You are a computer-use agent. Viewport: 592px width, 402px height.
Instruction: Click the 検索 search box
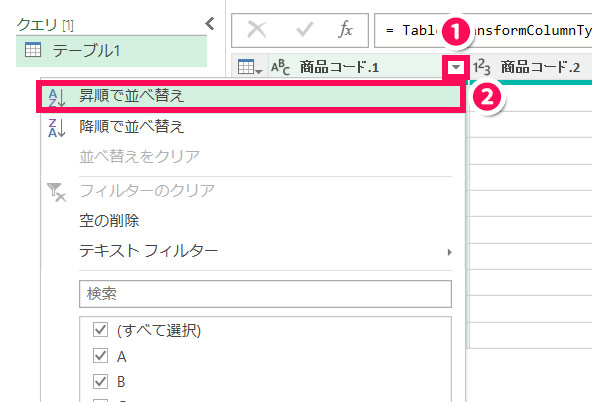pos(265,294)
